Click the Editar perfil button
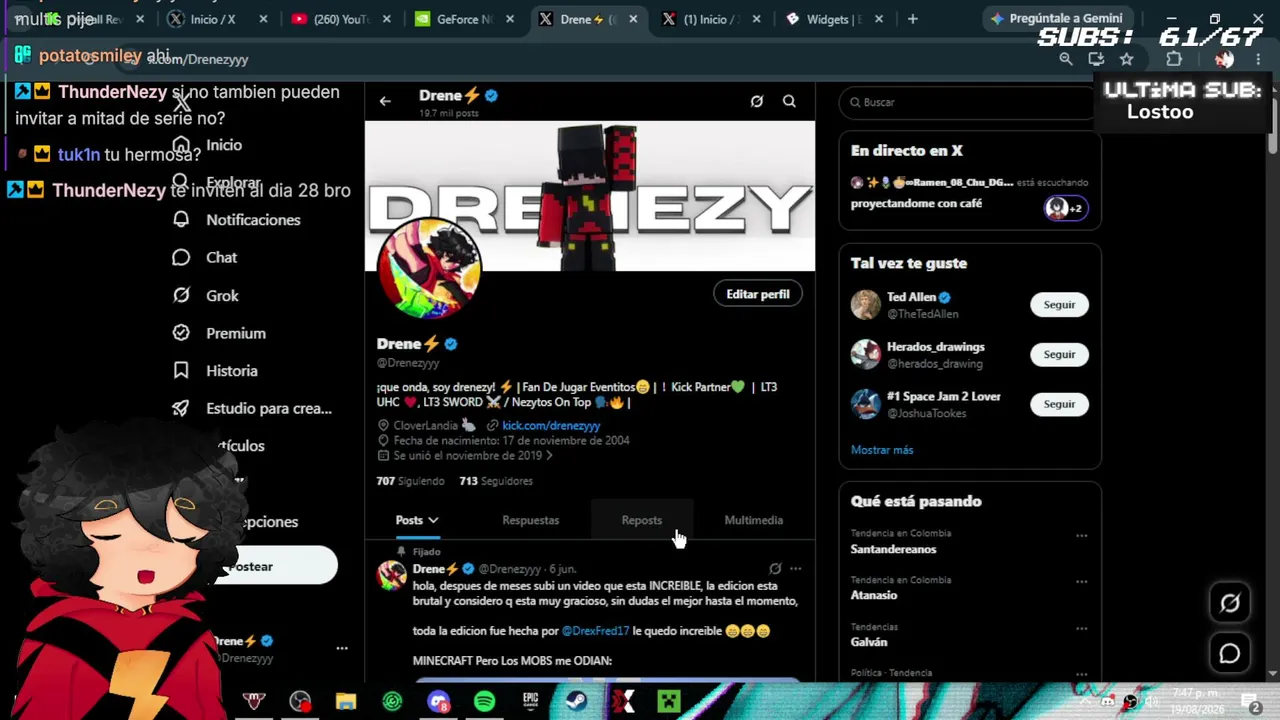The height and width of the screenshot is (720, 1280). pyautogui.click(x=758, y=294)
